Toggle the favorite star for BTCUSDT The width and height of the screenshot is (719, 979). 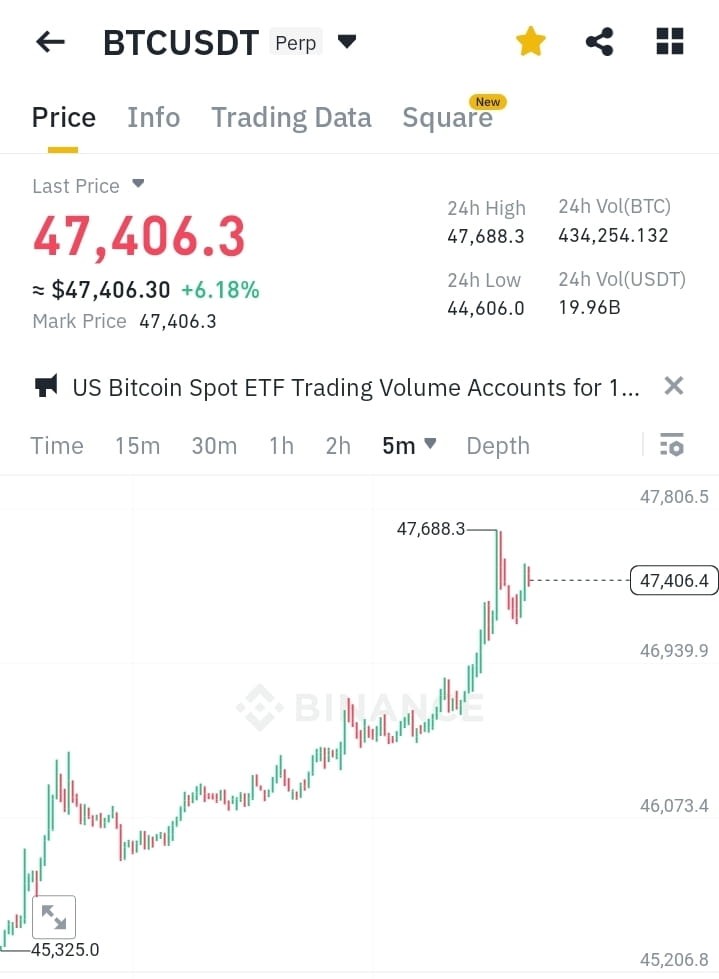pyautogui.click(x=530, y=41)
